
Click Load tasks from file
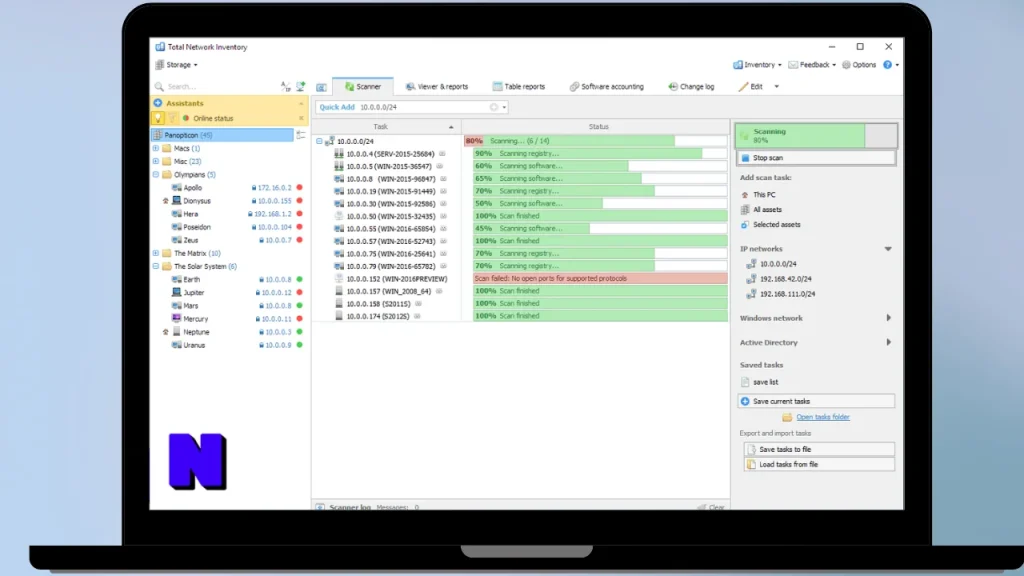coord(819,464)
